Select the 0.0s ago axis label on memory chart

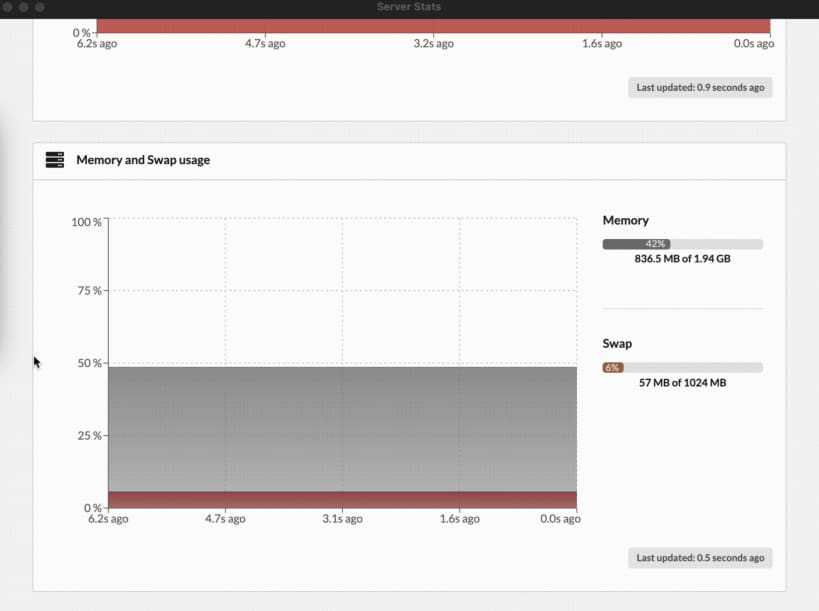click(558, 518)
